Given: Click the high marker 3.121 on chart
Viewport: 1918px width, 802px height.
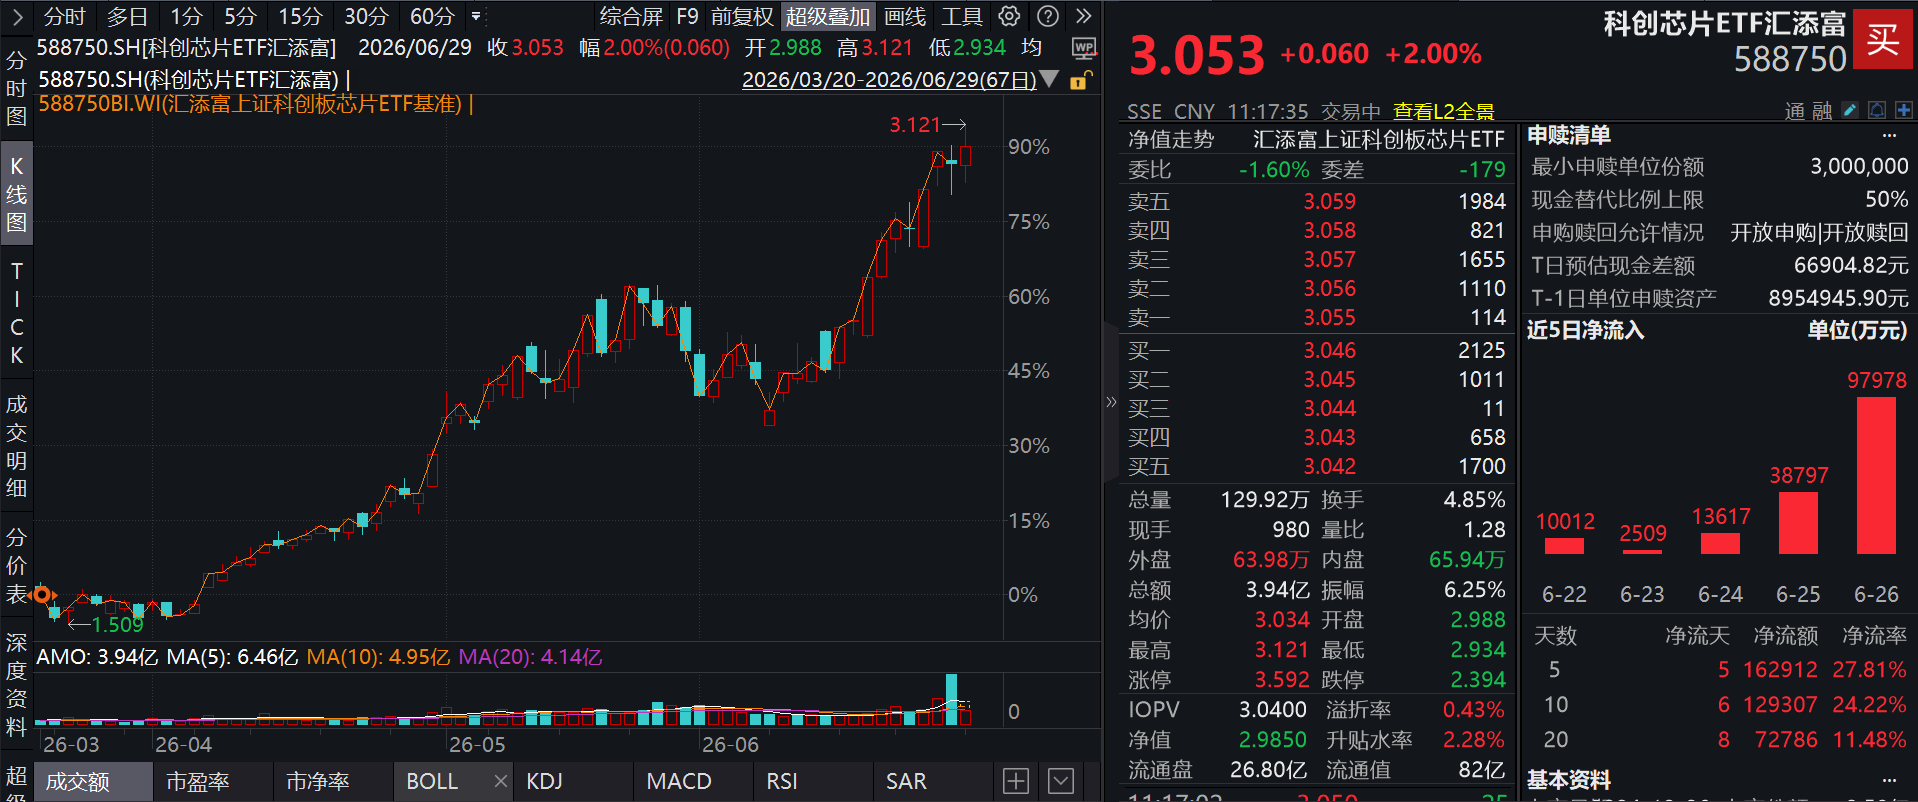Looking at the screenshot, I should coord(915,124).
